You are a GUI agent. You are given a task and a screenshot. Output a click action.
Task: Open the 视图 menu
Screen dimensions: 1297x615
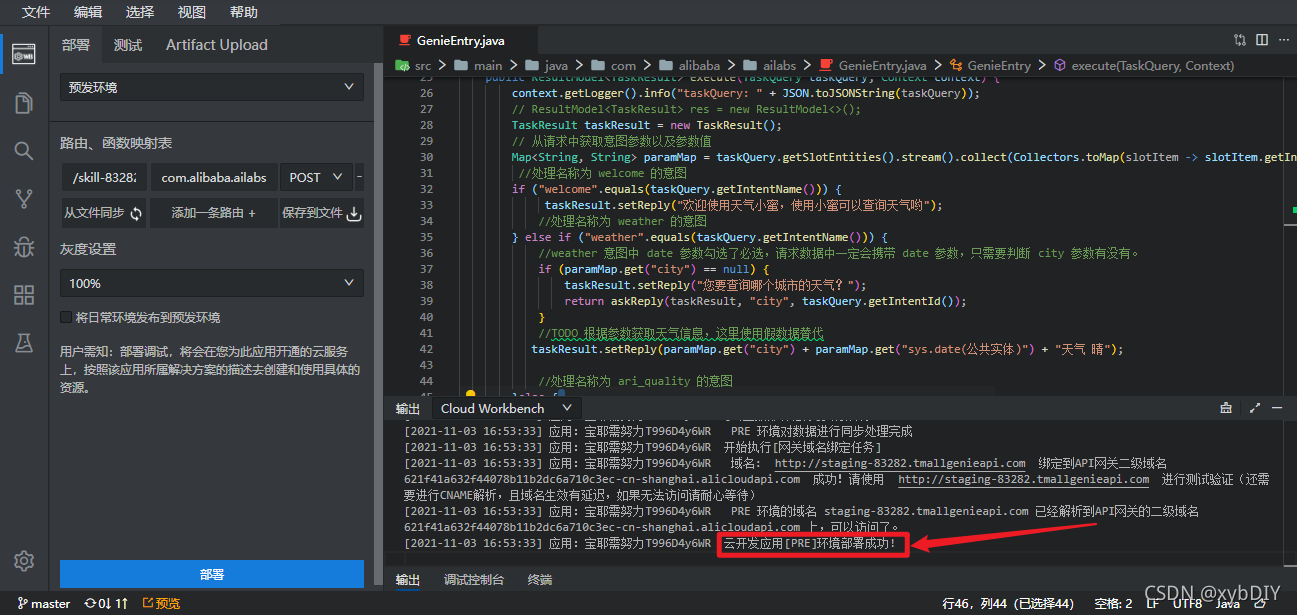coord(192,12)
